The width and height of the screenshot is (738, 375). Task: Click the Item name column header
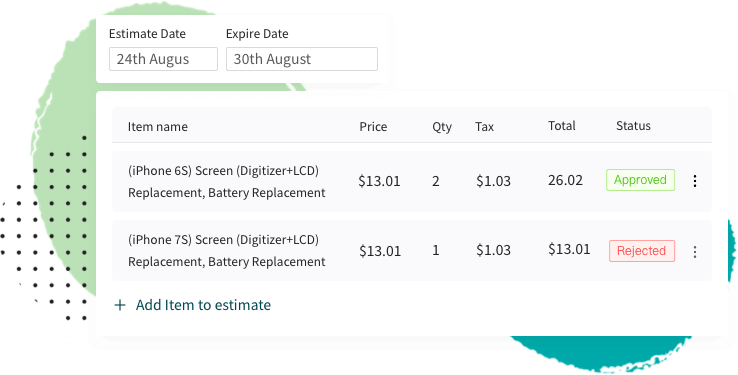158,127
